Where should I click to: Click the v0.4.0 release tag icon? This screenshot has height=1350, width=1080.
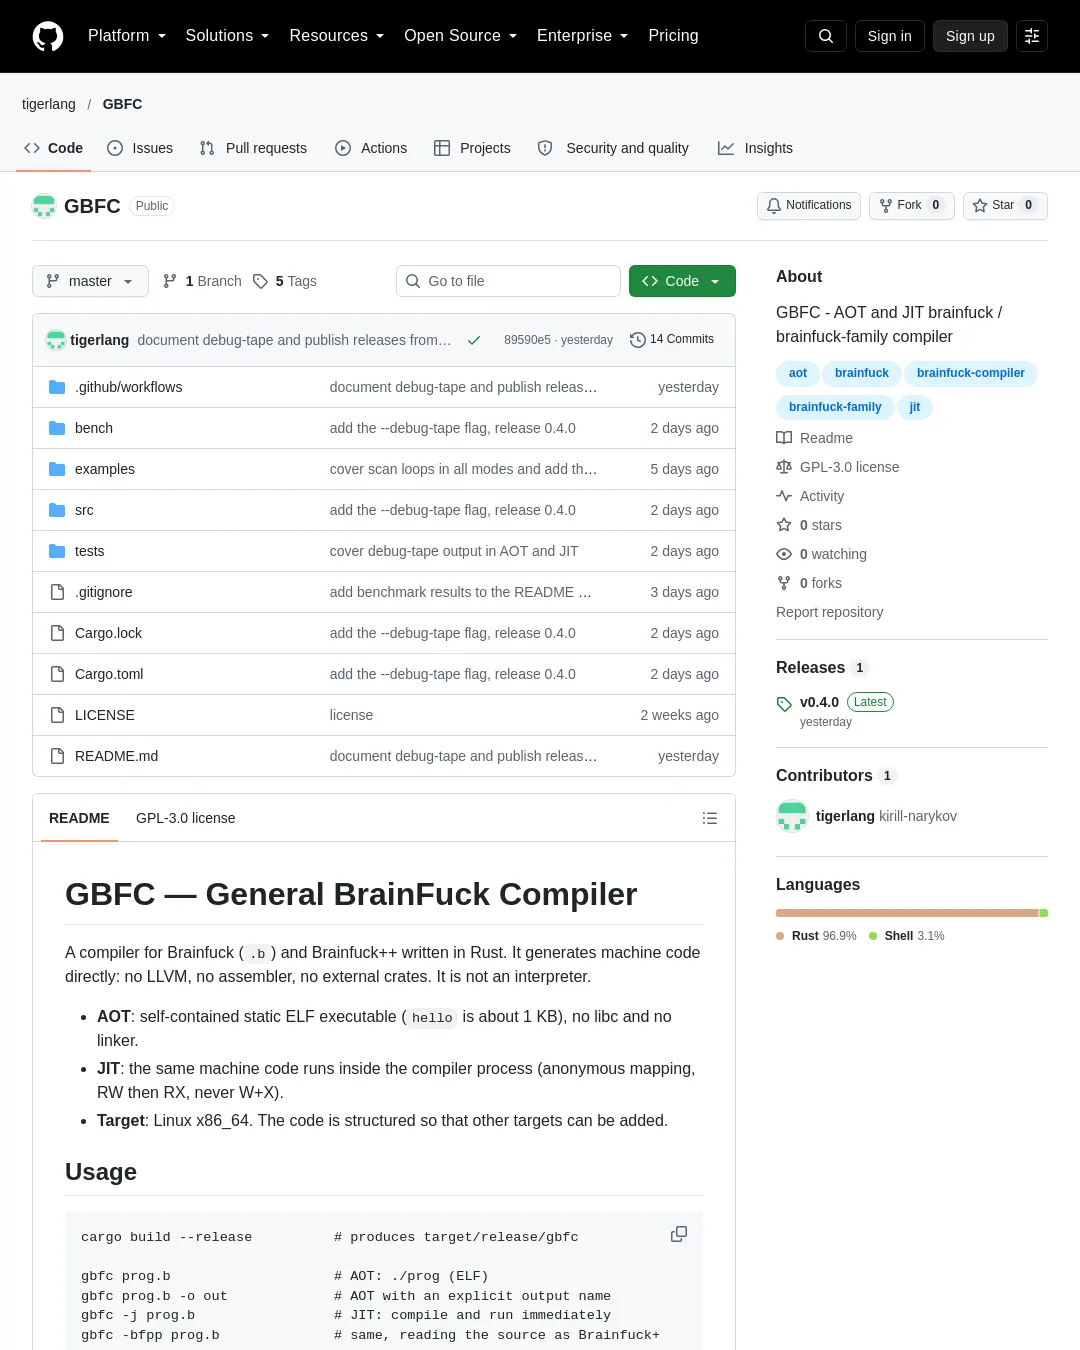tap(784, 704)
